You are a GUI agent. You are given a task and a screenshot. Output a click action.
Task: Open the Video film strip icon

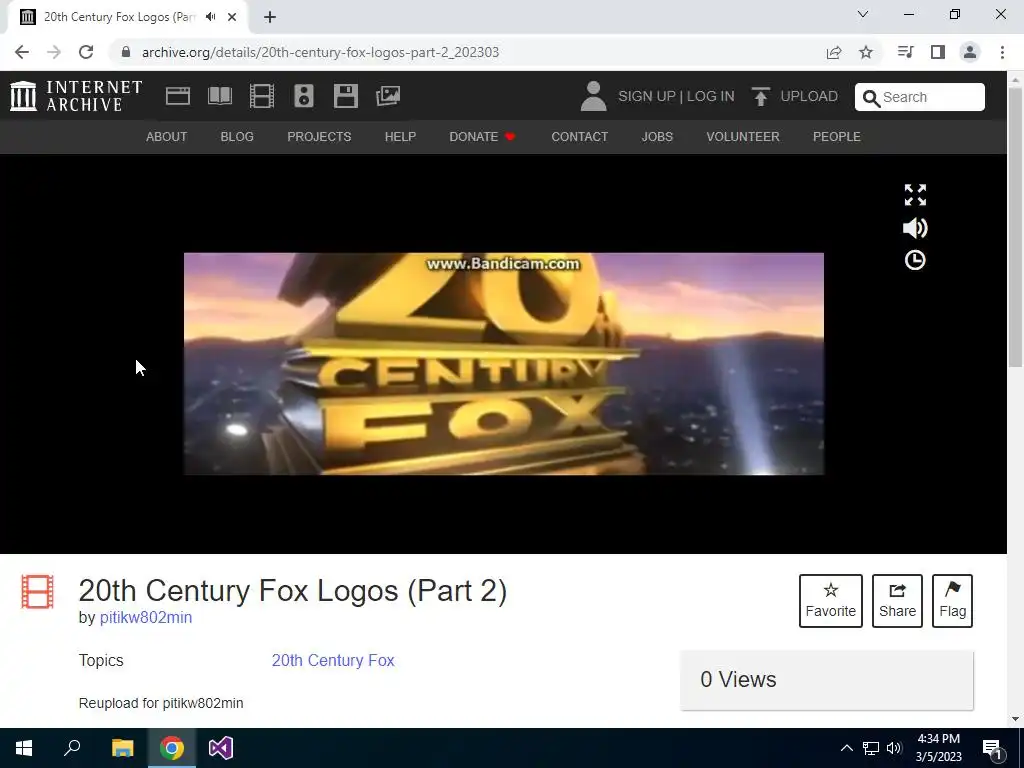(x=262, y=96)
